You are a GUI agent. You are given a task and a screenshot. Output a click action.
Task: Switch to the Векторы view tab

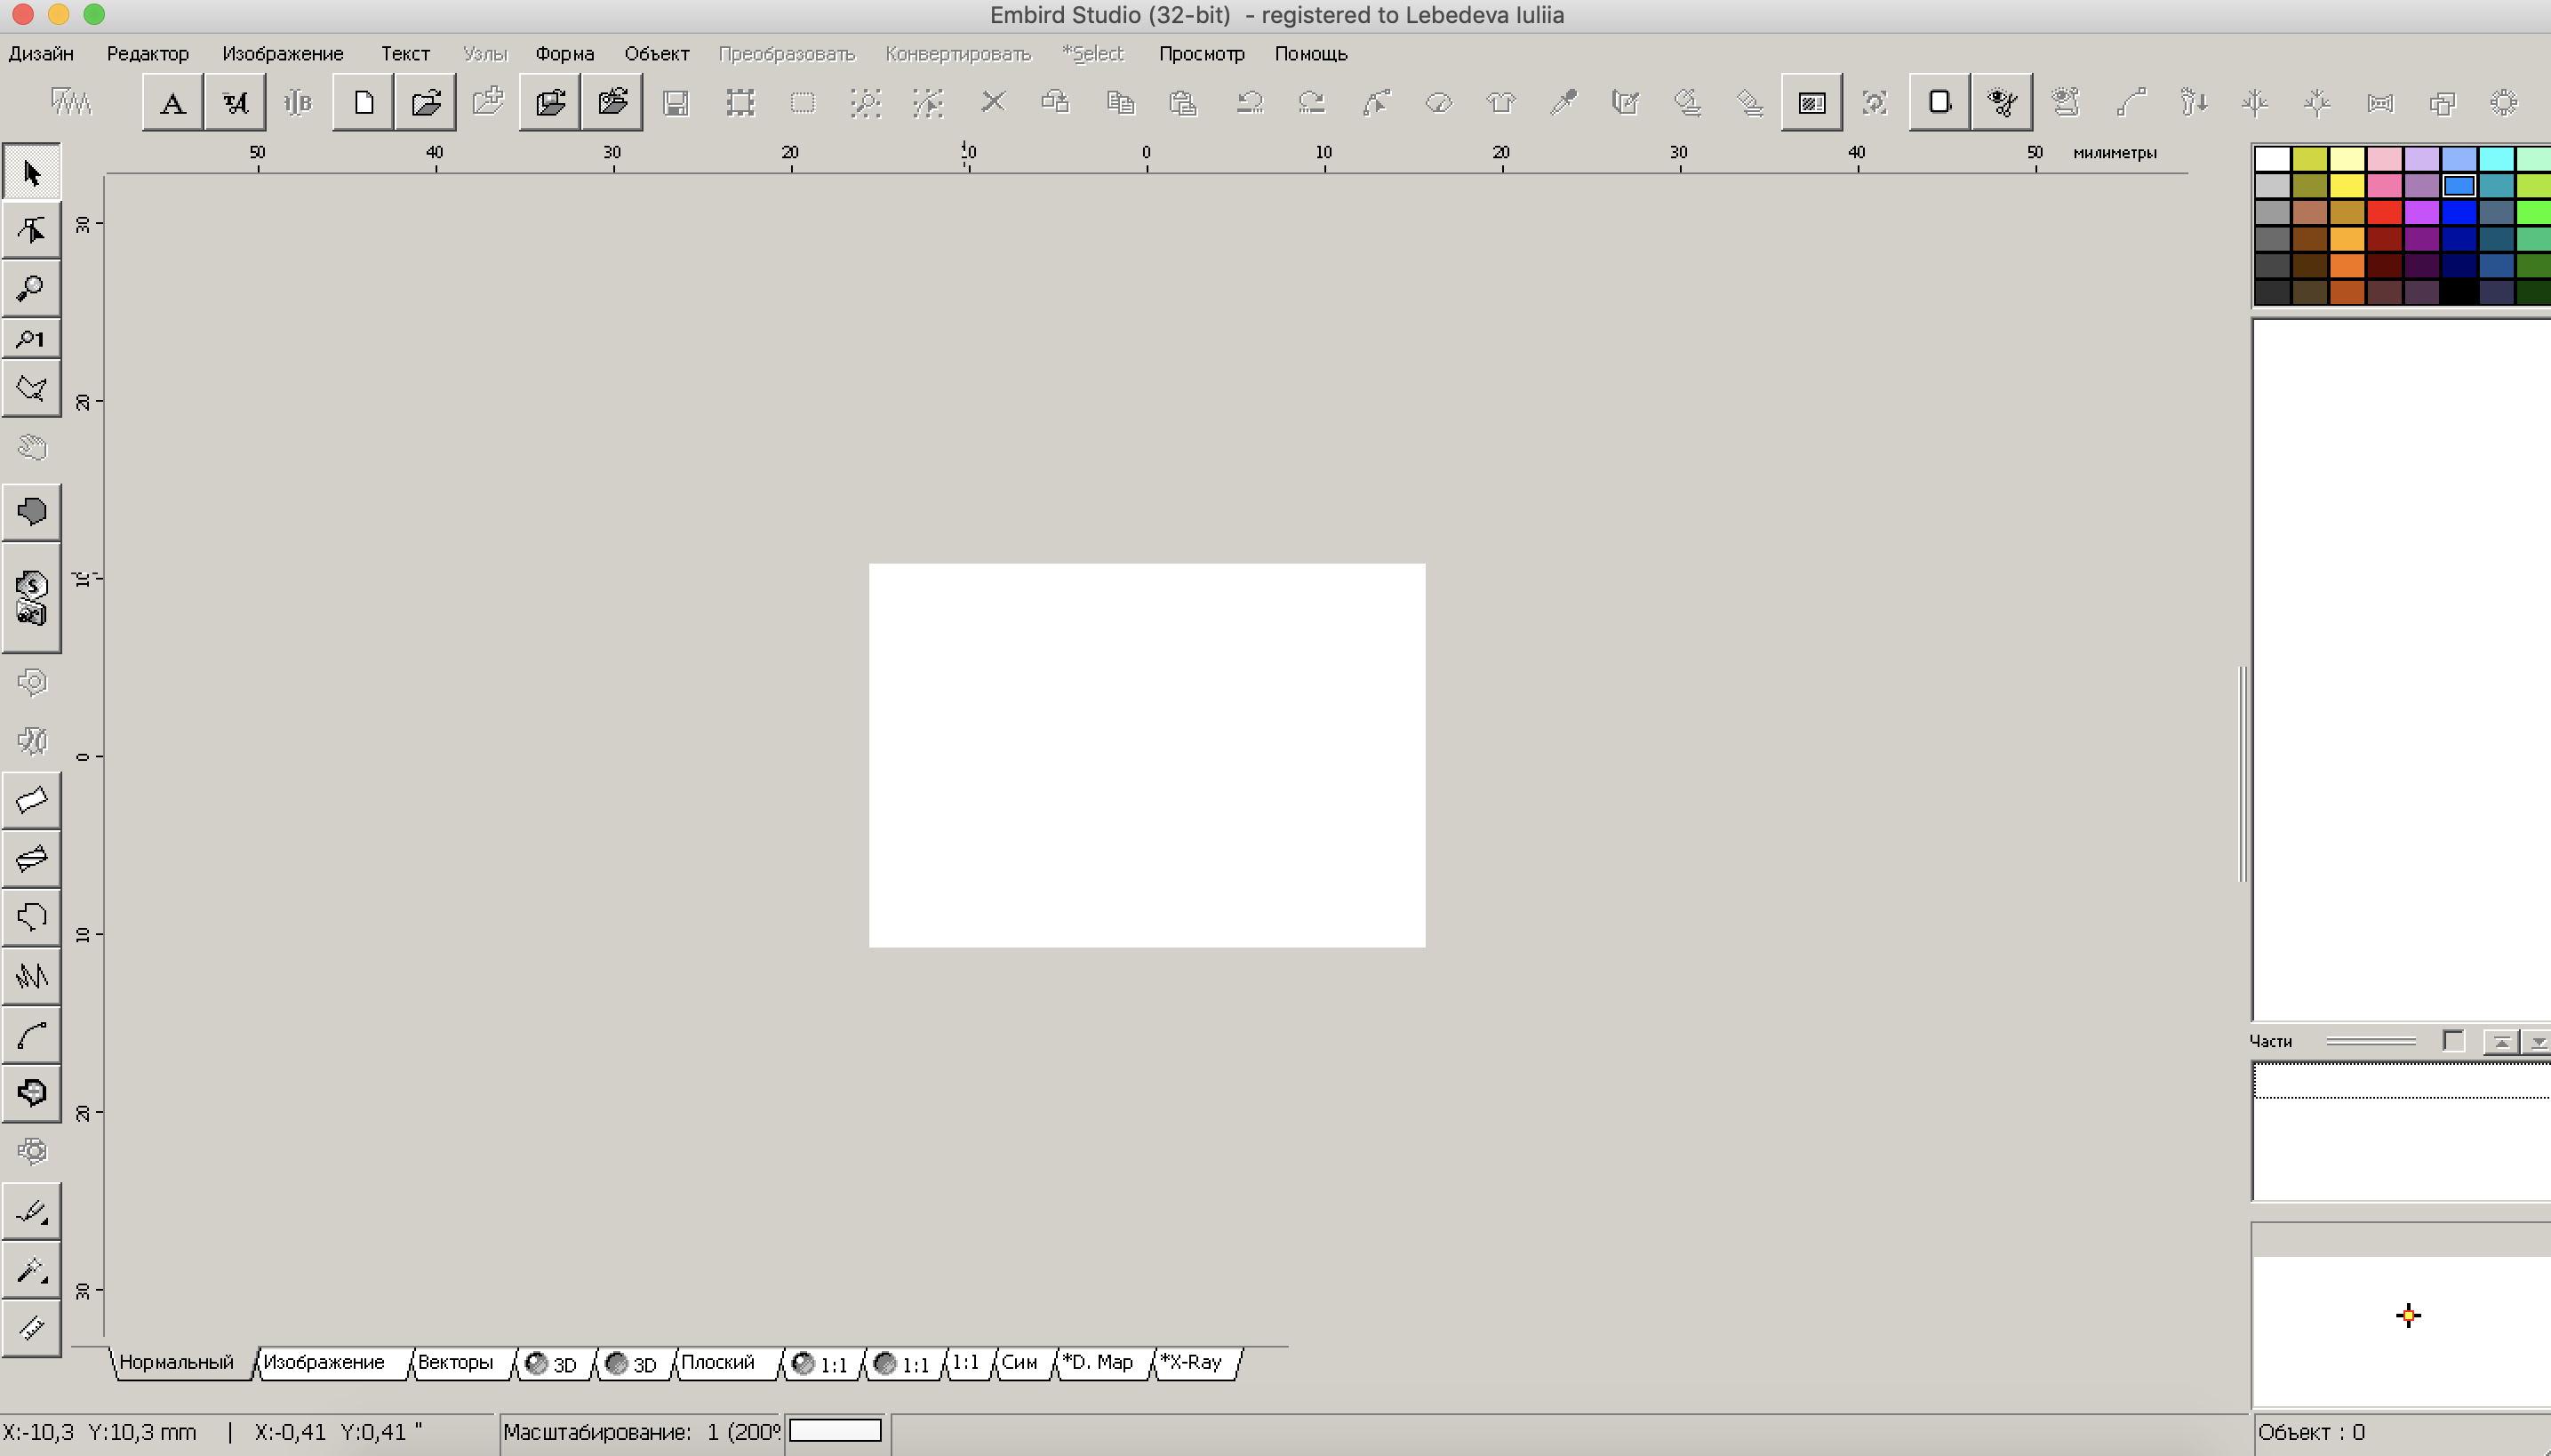tap(455, 1362)
